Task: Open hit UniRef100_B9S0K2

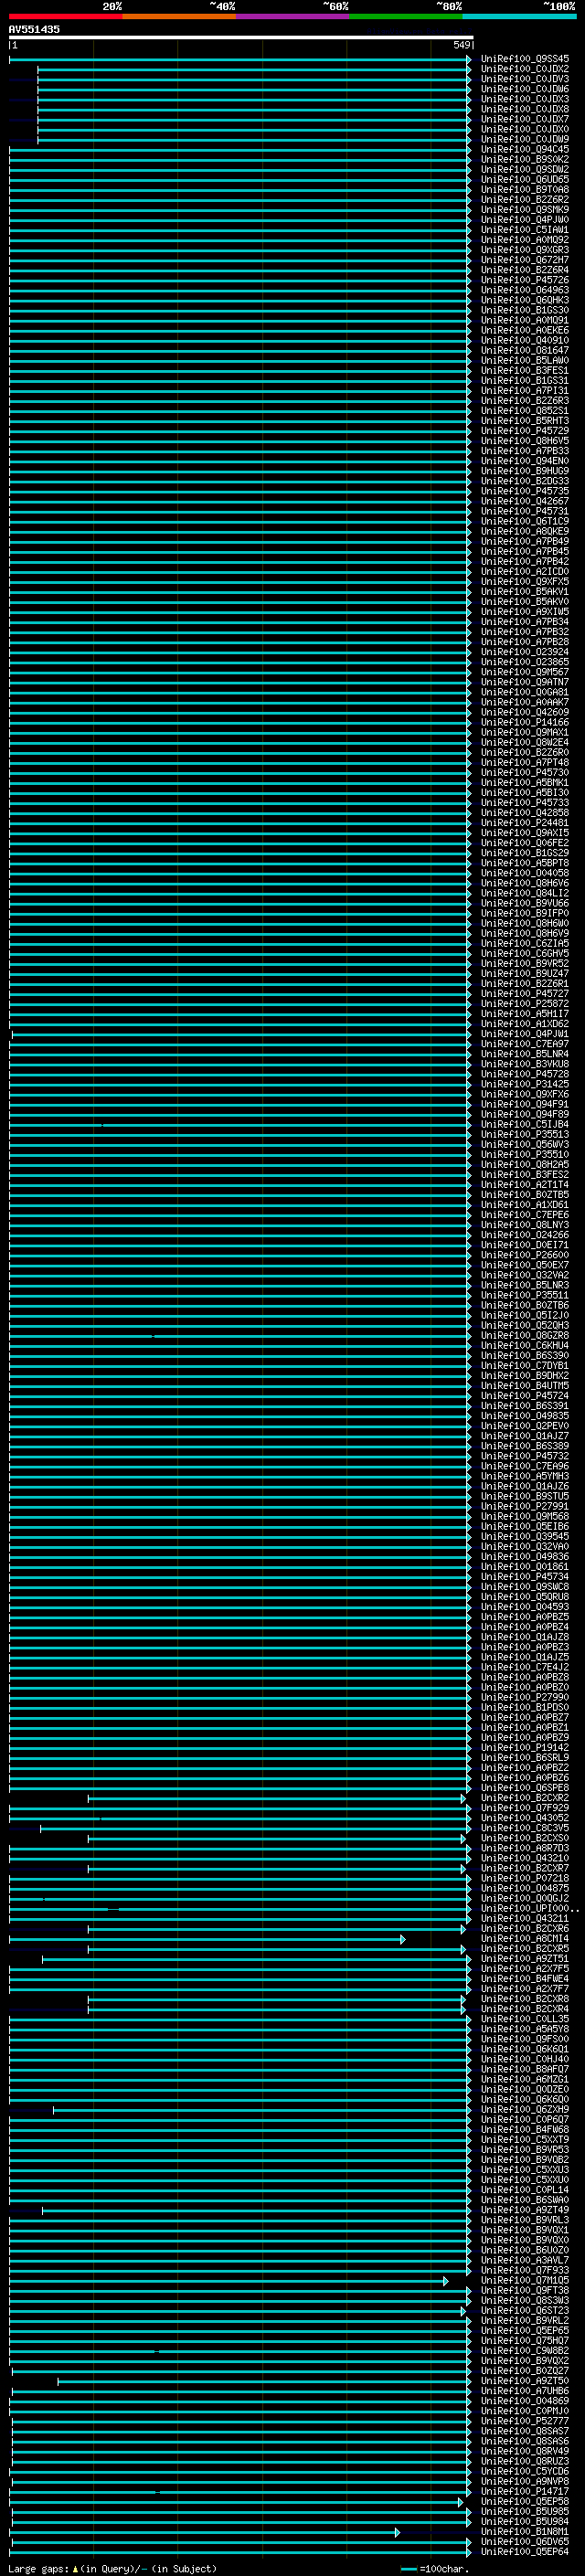Action: 525,160
